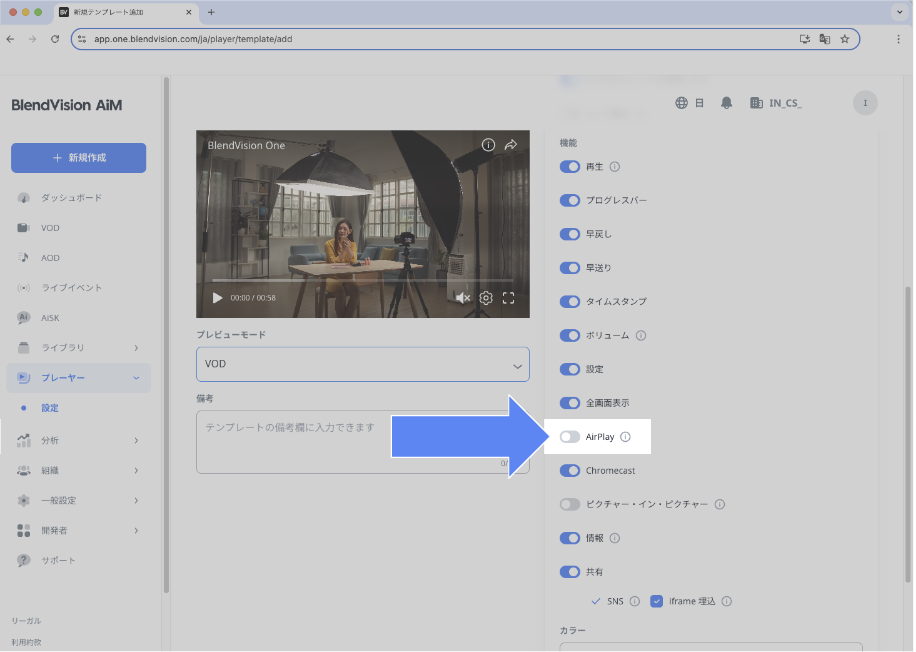Select the 新規テンプレート追加 browser tab
The image size is (916, 652).
(127, 12)
